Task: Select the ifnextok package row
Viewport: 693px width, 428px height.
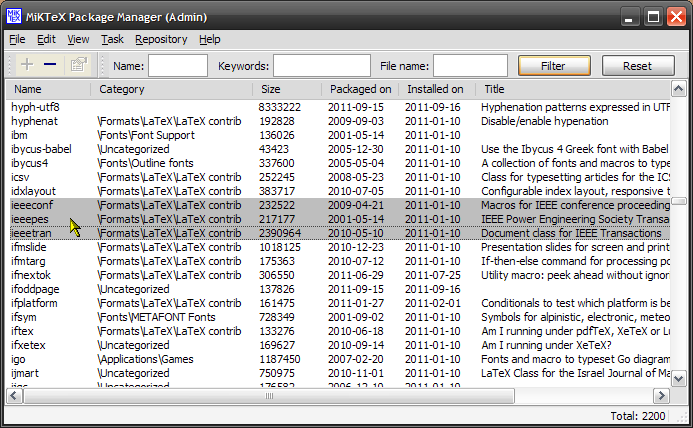Action: point(339,275)
